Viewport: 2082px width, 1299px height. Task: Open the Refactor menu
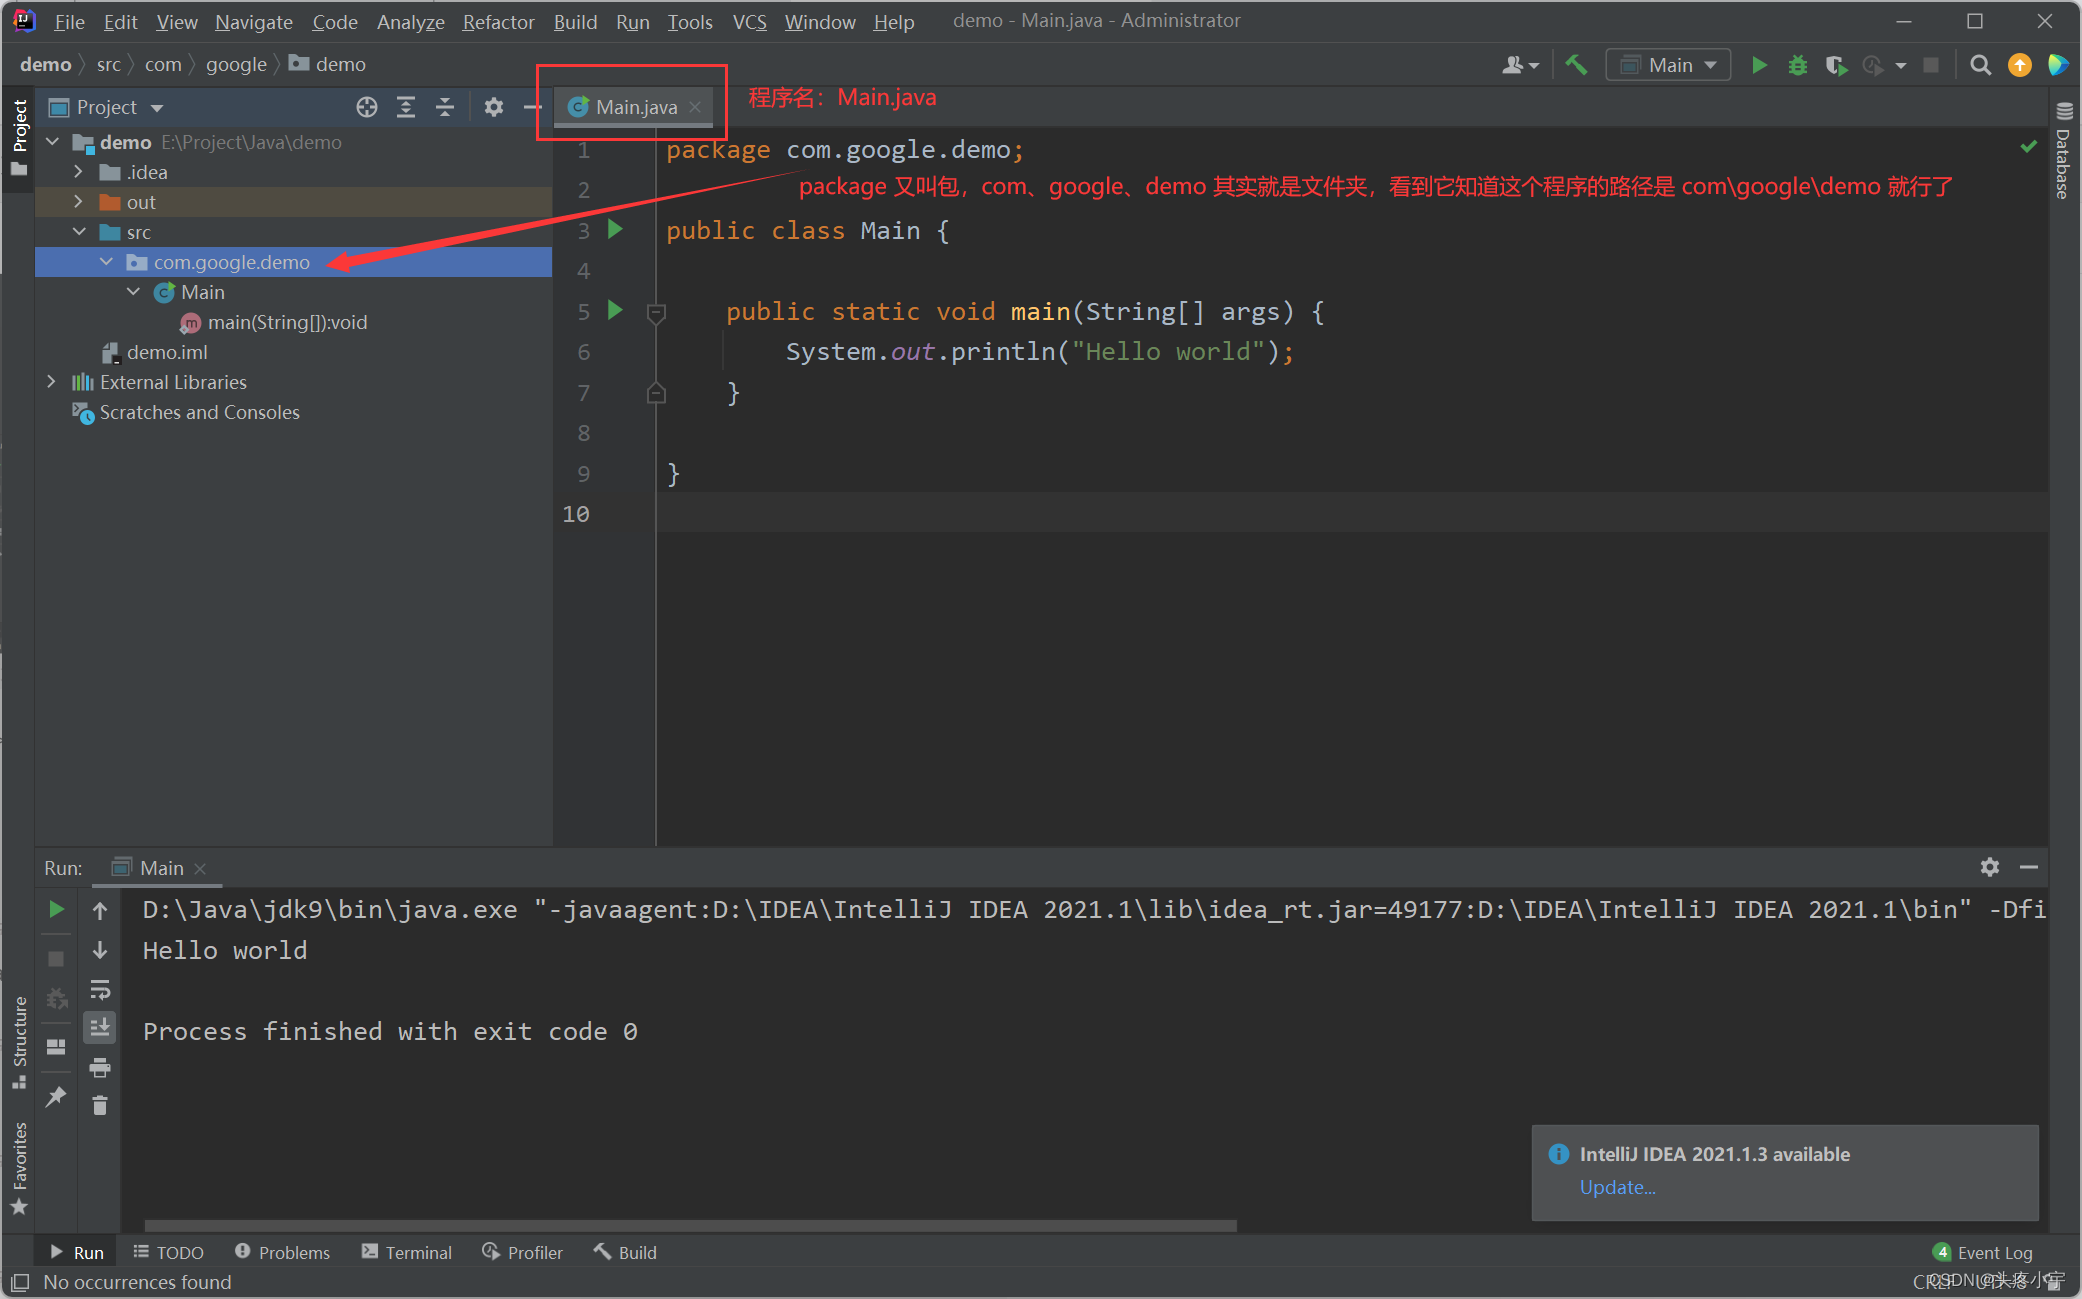tap(497, 21)
